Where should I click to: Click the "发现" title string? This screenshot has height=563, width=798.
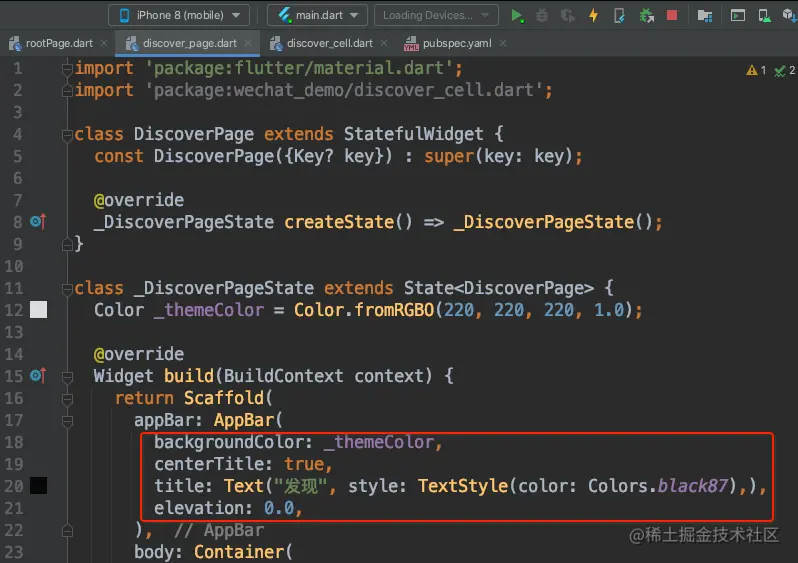point(300,486)
